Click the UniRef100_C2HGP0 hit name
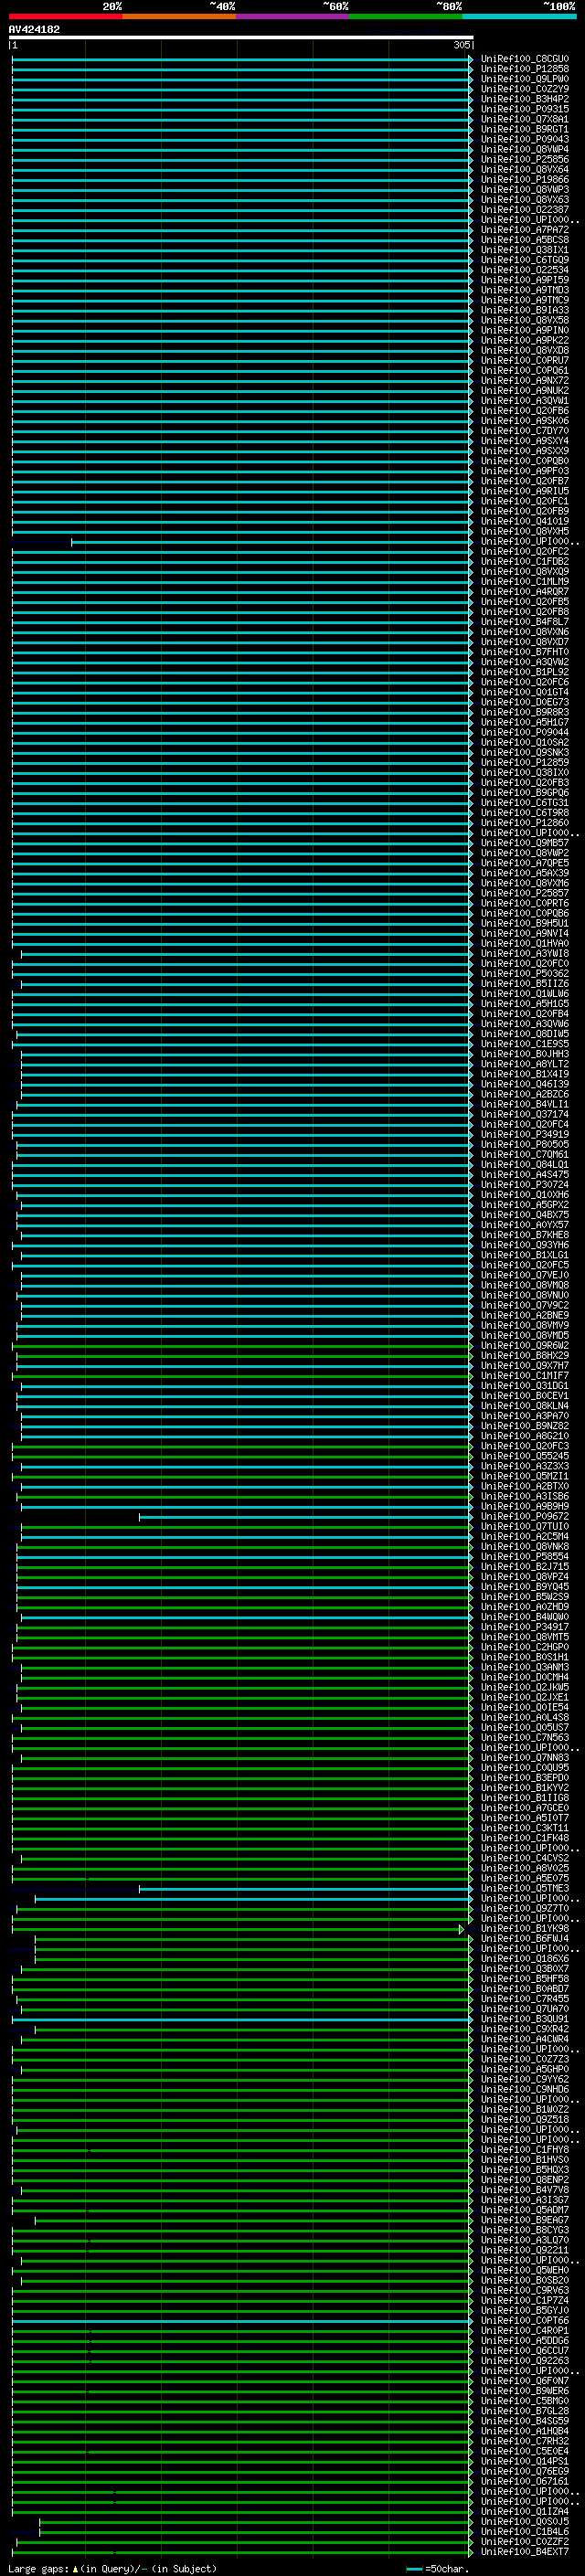The height and width of the screenshot is (2576, 585). tap(525, 1647)
